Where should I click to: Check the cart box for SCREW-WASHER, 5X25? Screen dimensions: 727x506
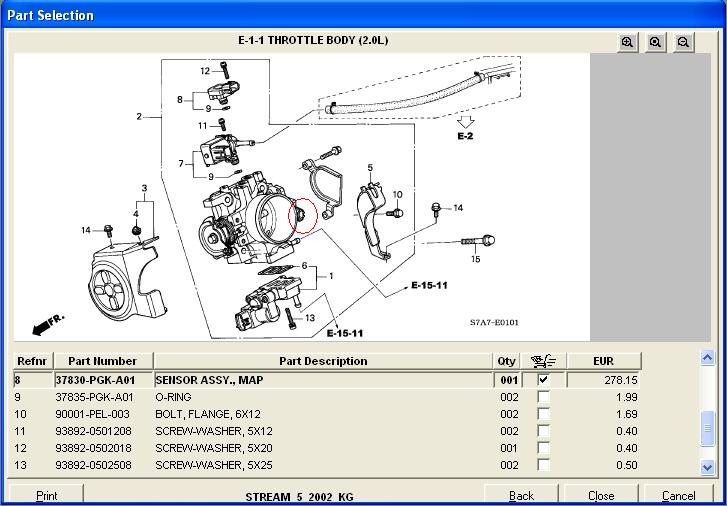tap(543, 465)
